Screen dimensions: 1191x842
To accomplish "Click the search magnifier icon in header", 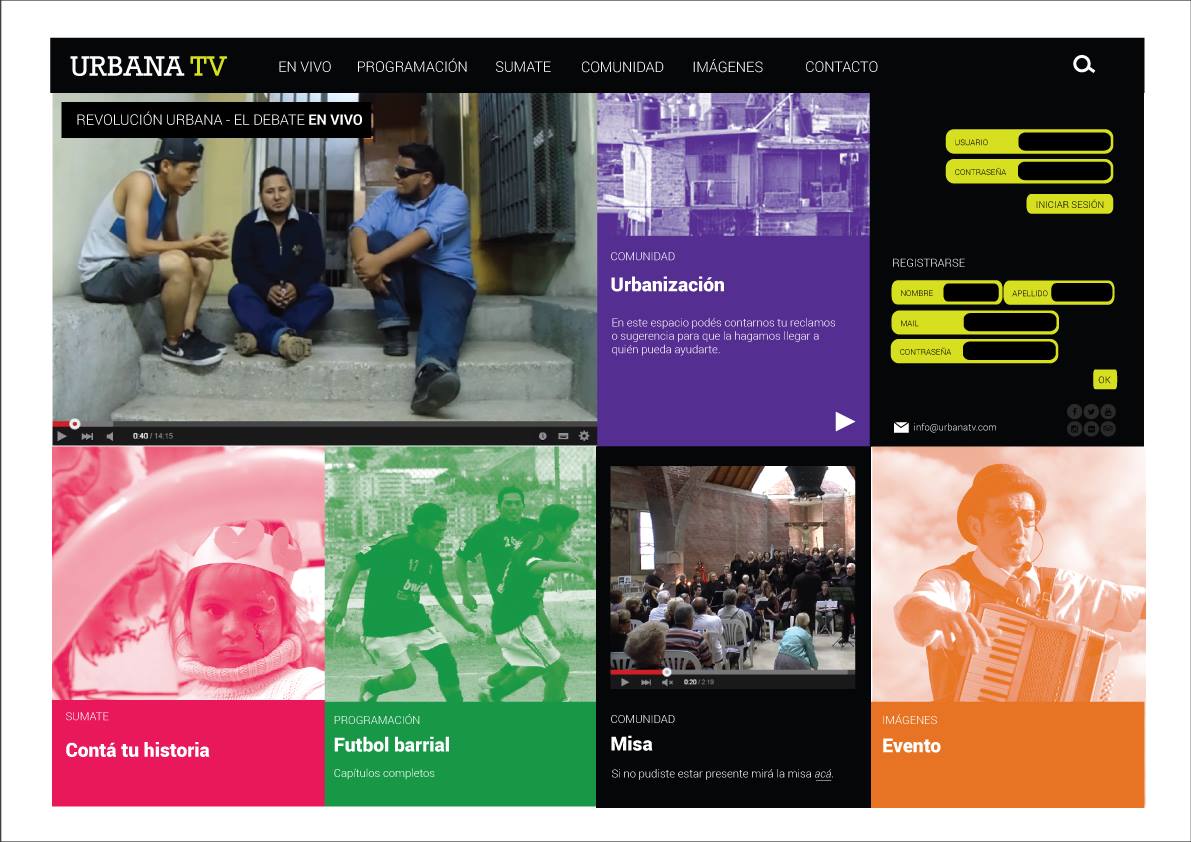I will click(x=1083, y=65).
